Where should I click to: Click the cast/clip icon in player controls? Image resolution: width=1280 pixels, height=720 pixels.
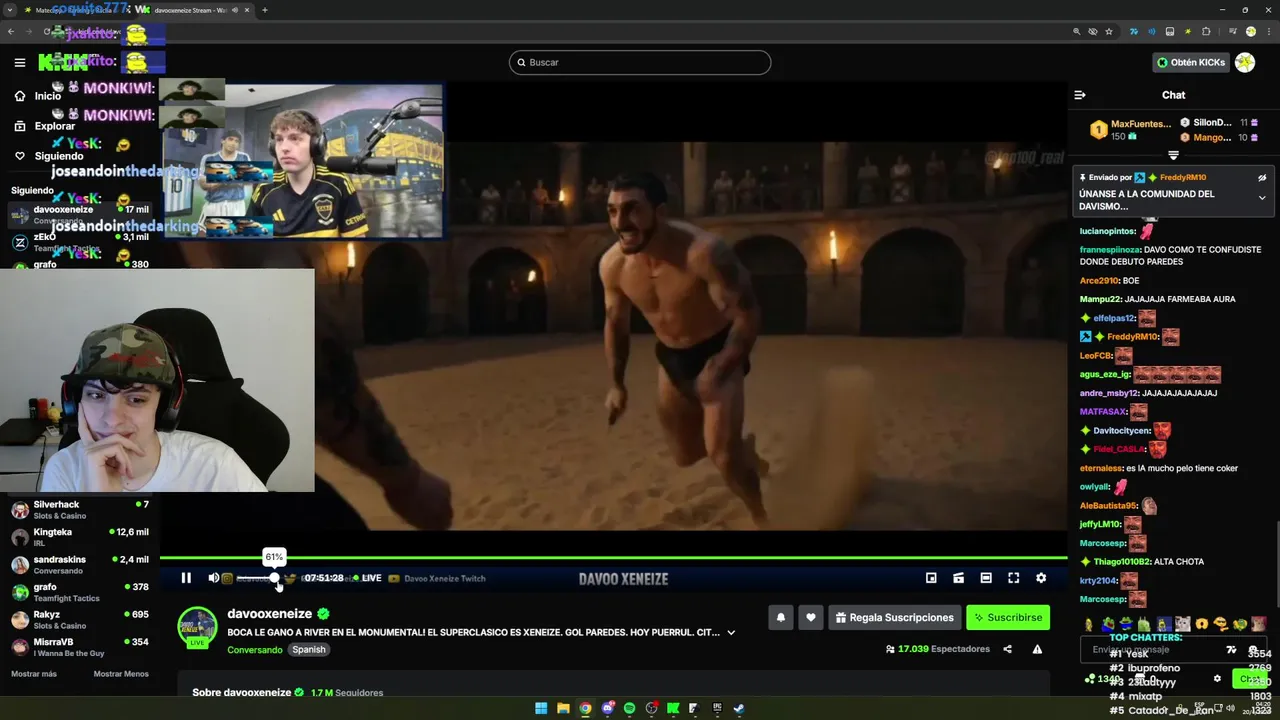coord(958,578)
